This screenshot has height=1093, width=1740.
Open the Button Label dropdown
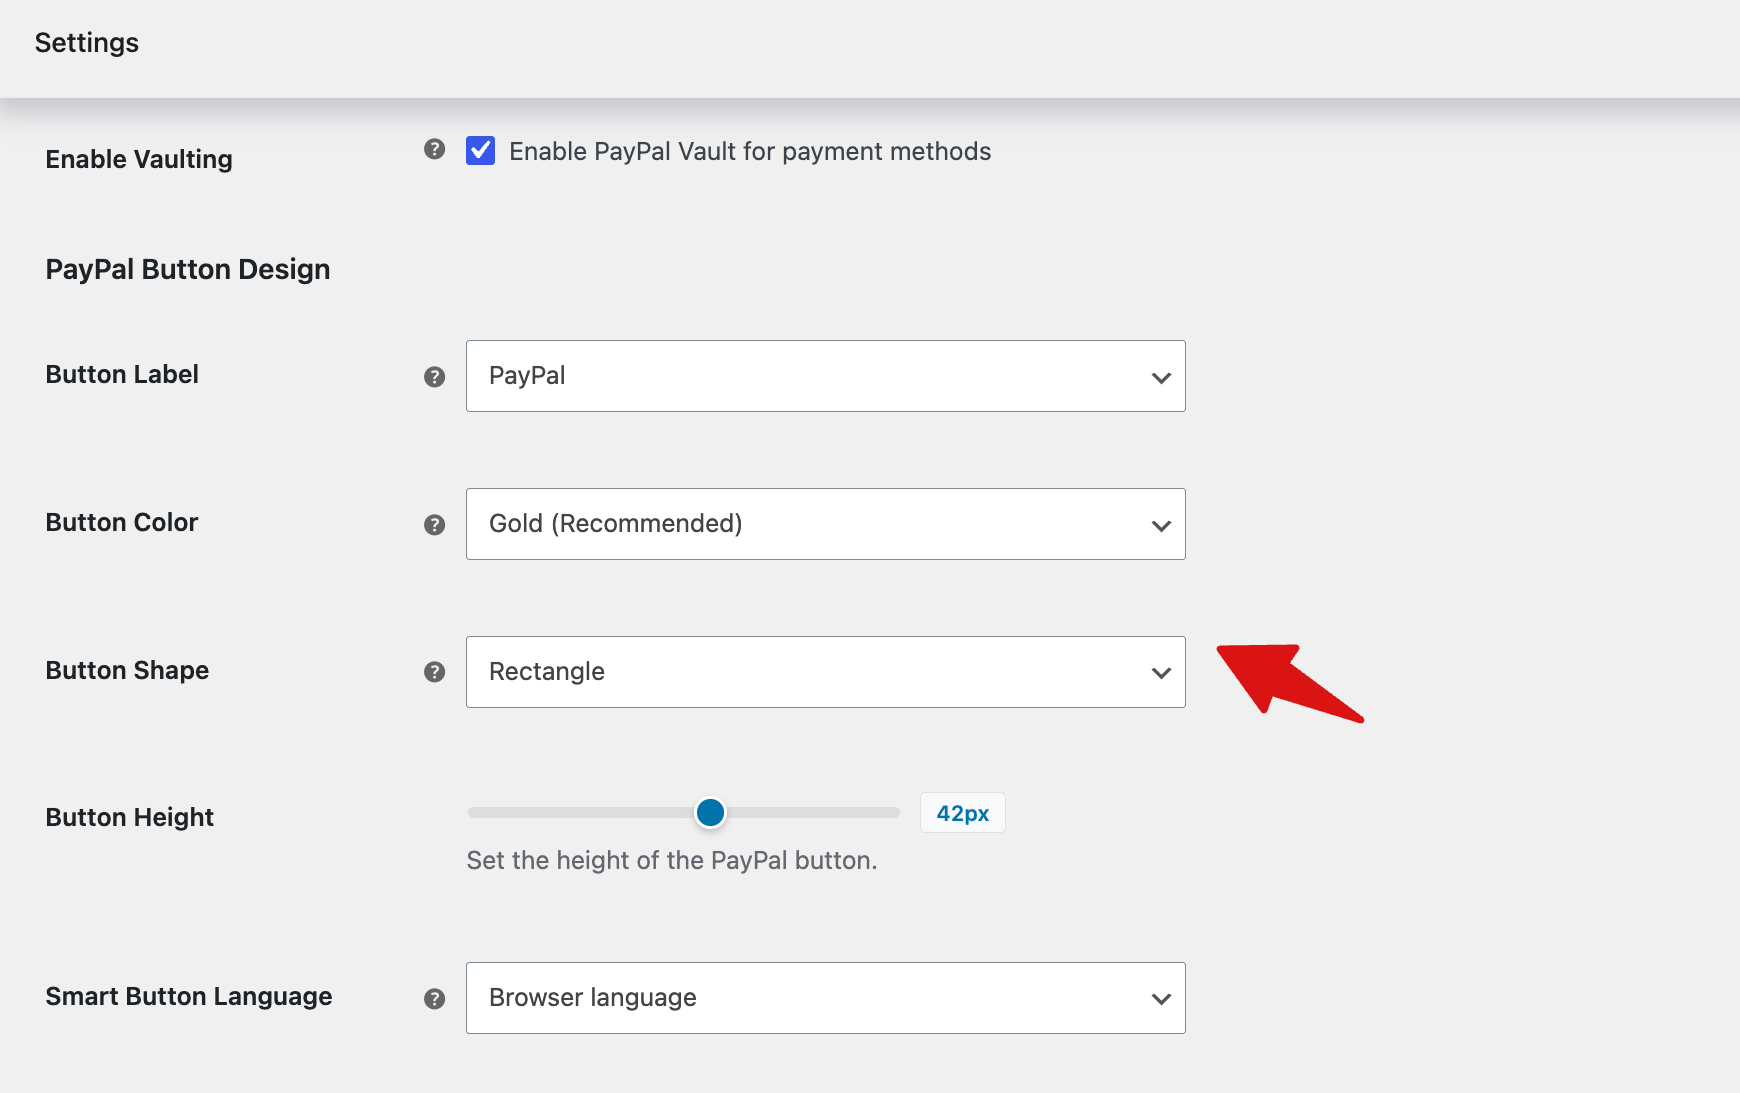(x=826, y=376)
